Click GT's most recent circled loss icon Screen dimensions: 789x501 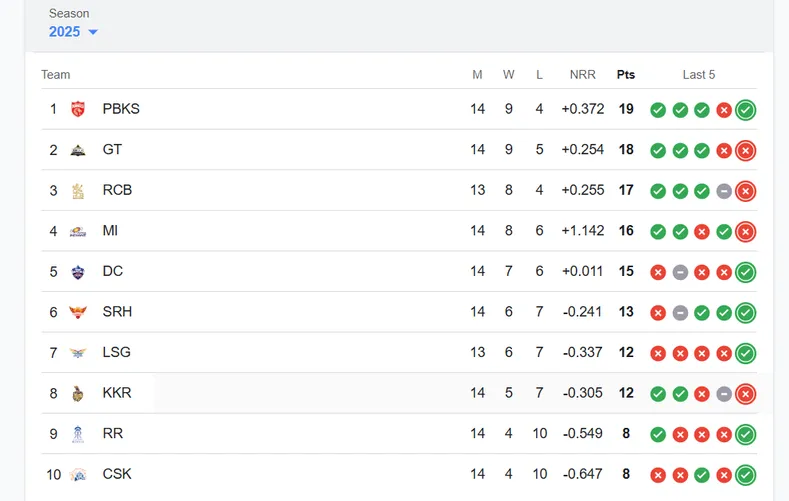coord(745,151)
